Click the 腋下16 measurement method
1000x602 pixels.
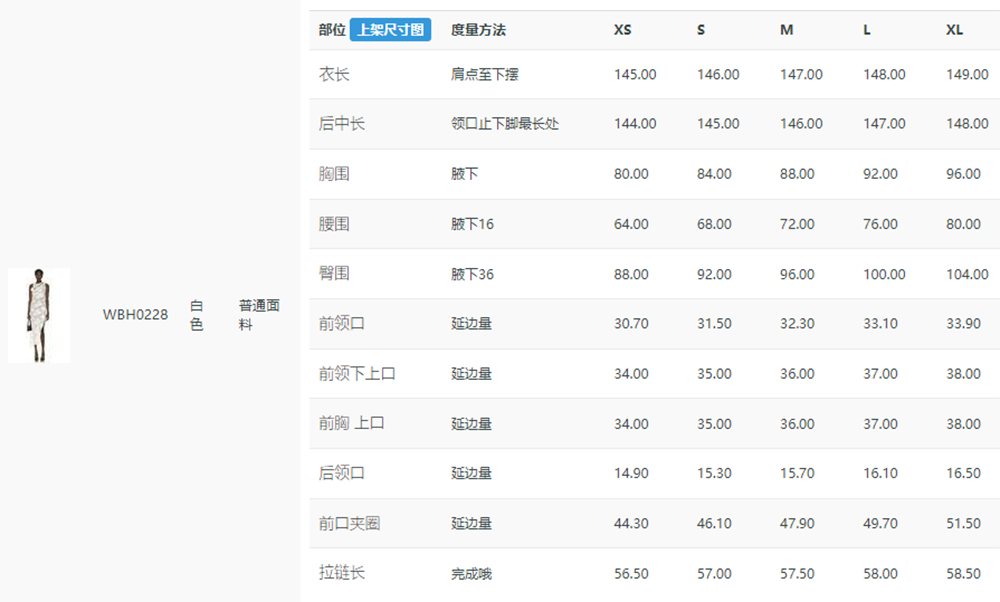473,224
